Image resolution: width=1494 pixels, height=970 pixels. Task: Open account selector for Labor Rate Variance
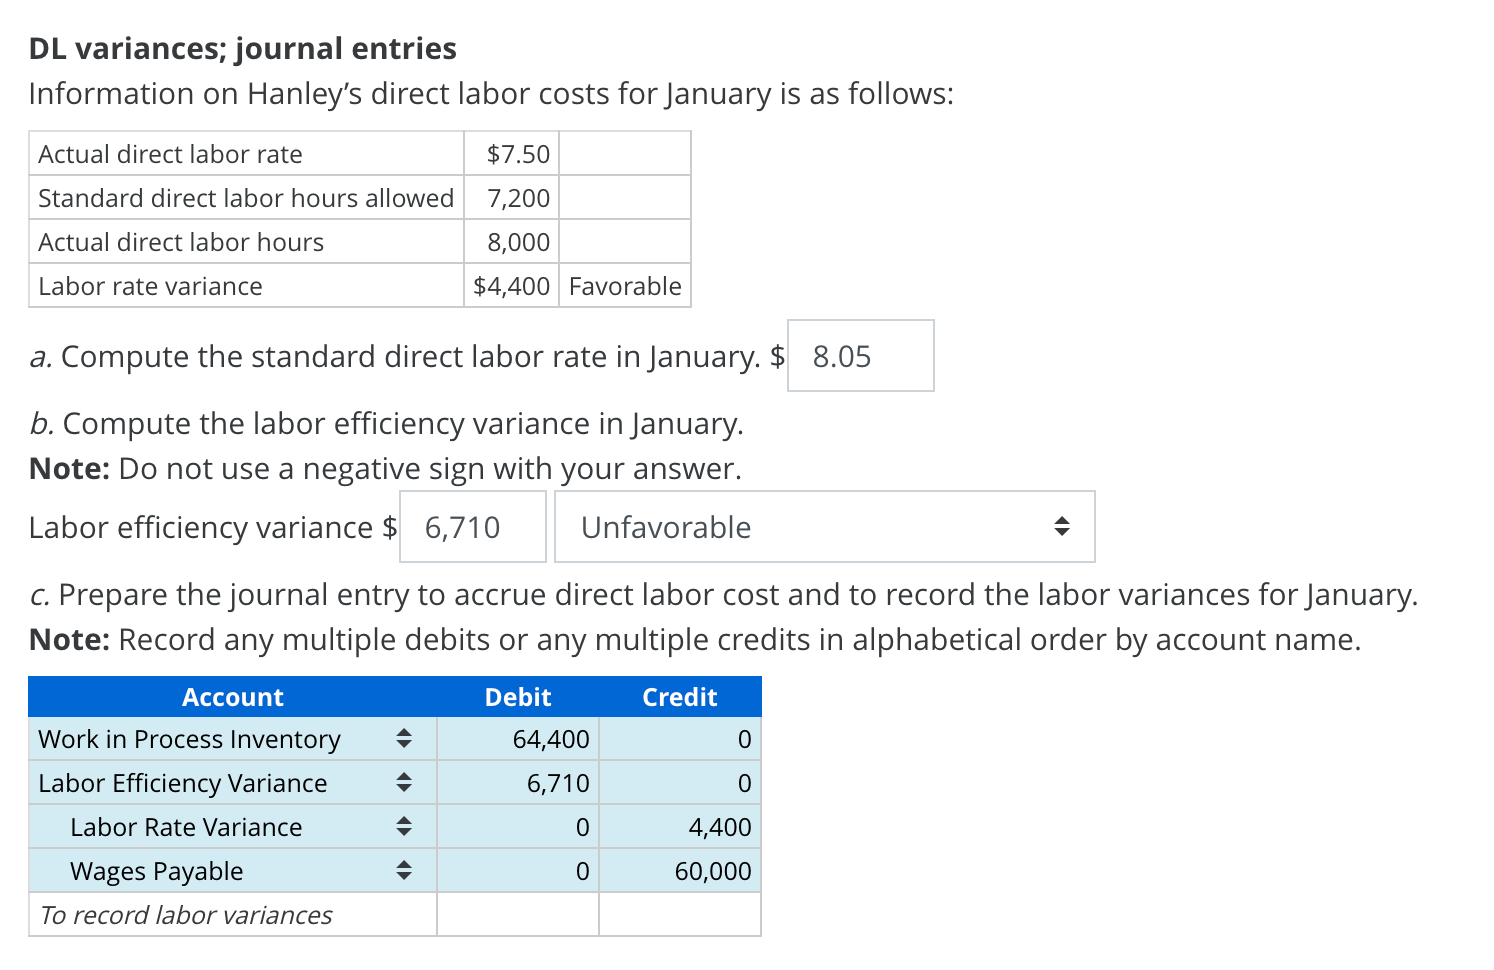(x=404, y=826)
